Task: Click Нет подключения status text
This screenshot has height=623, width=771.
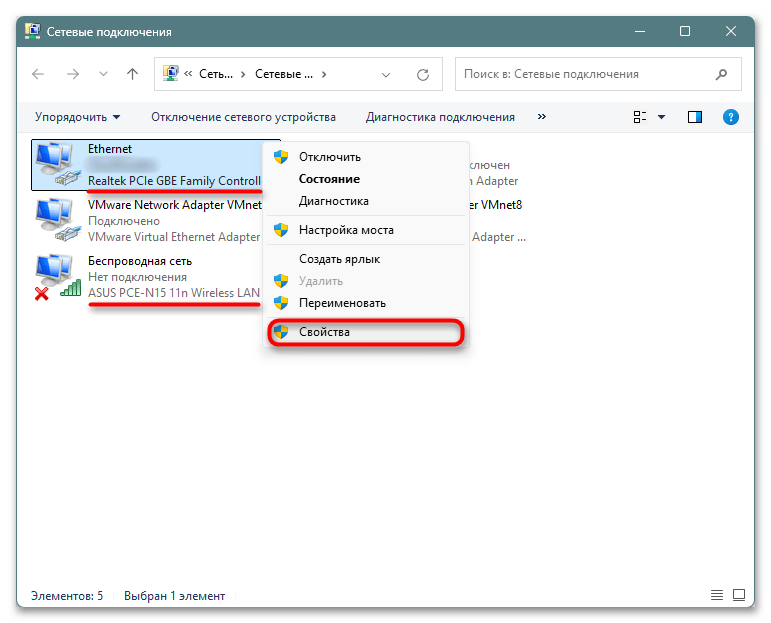Action: pyautogui.click(x=137, y=277)
